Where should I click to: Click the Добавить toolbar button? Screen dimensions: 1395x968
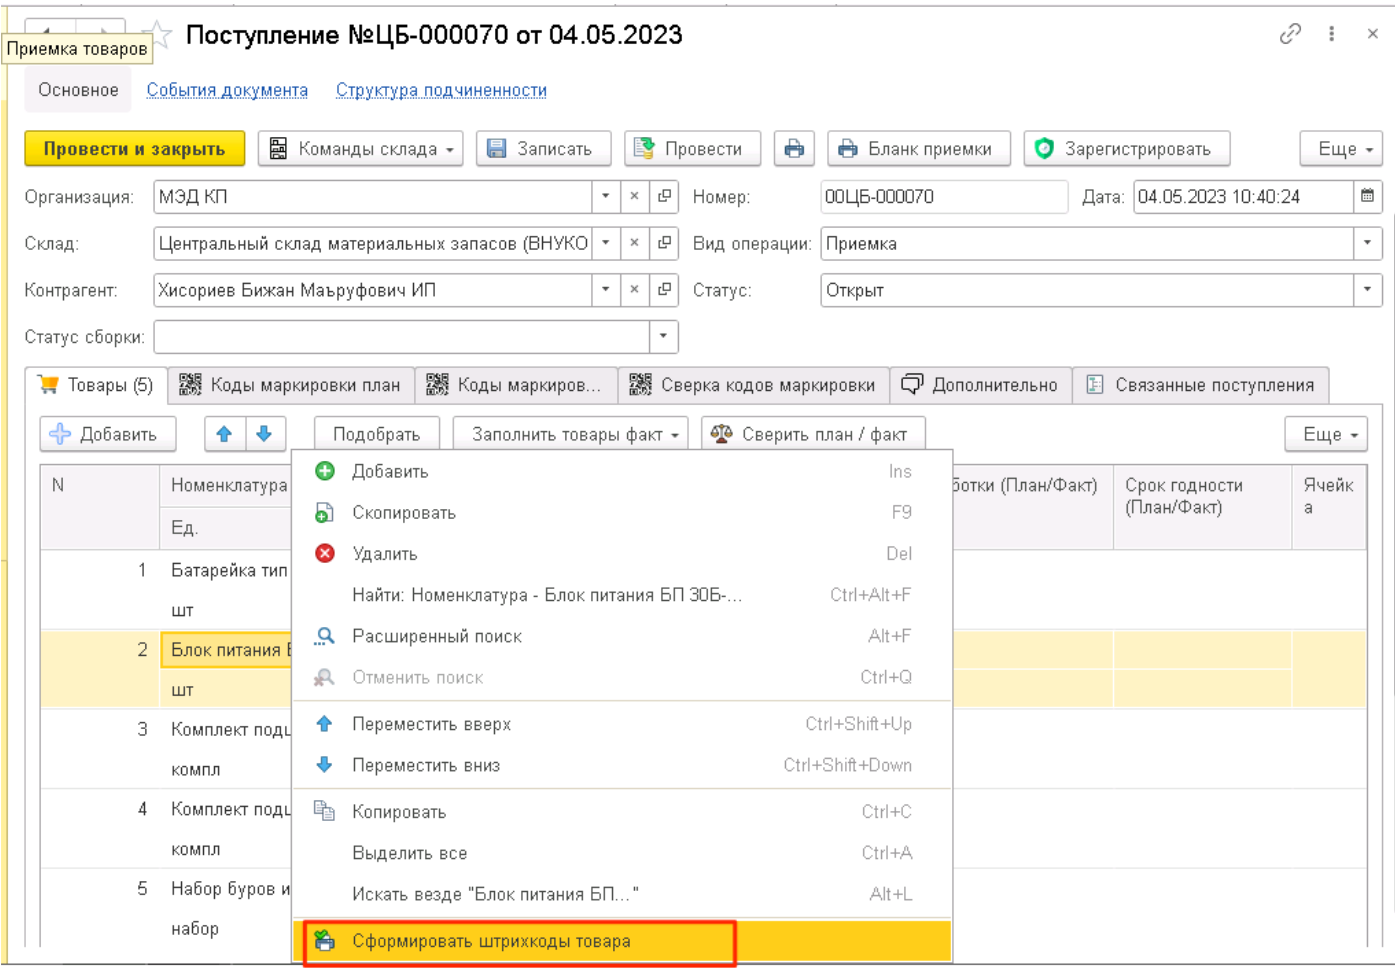pos(108,434)
